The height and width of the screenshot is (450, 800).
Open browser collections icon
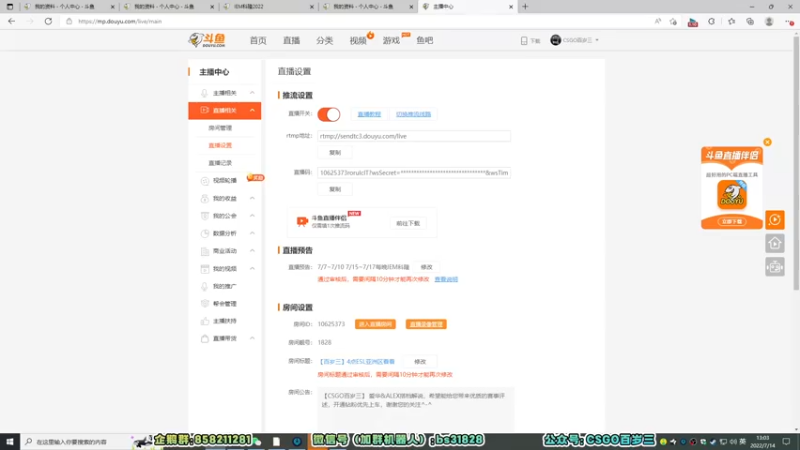750,21
